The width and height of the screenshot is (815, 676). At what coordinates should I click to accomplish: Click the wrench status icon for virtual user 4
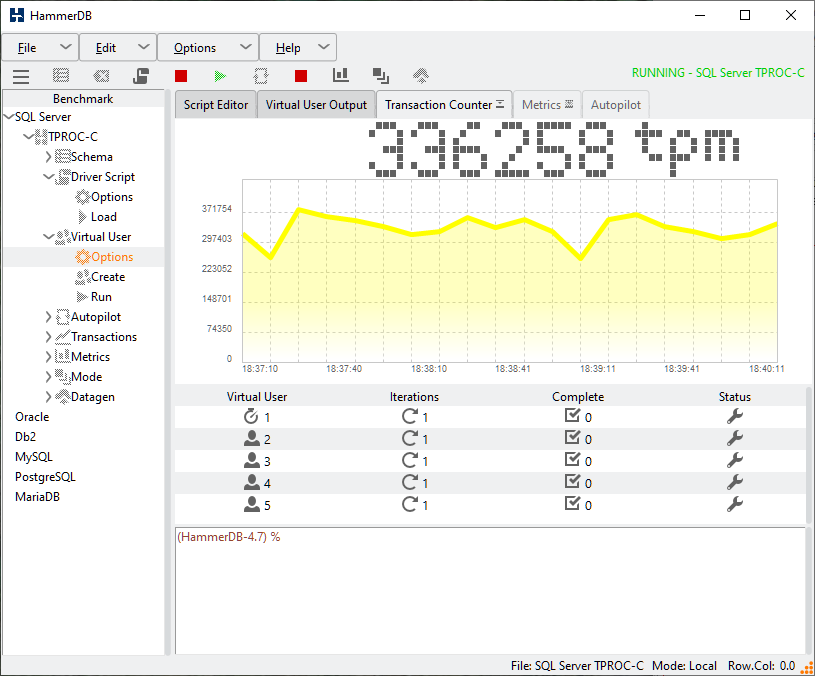point(734,482)
